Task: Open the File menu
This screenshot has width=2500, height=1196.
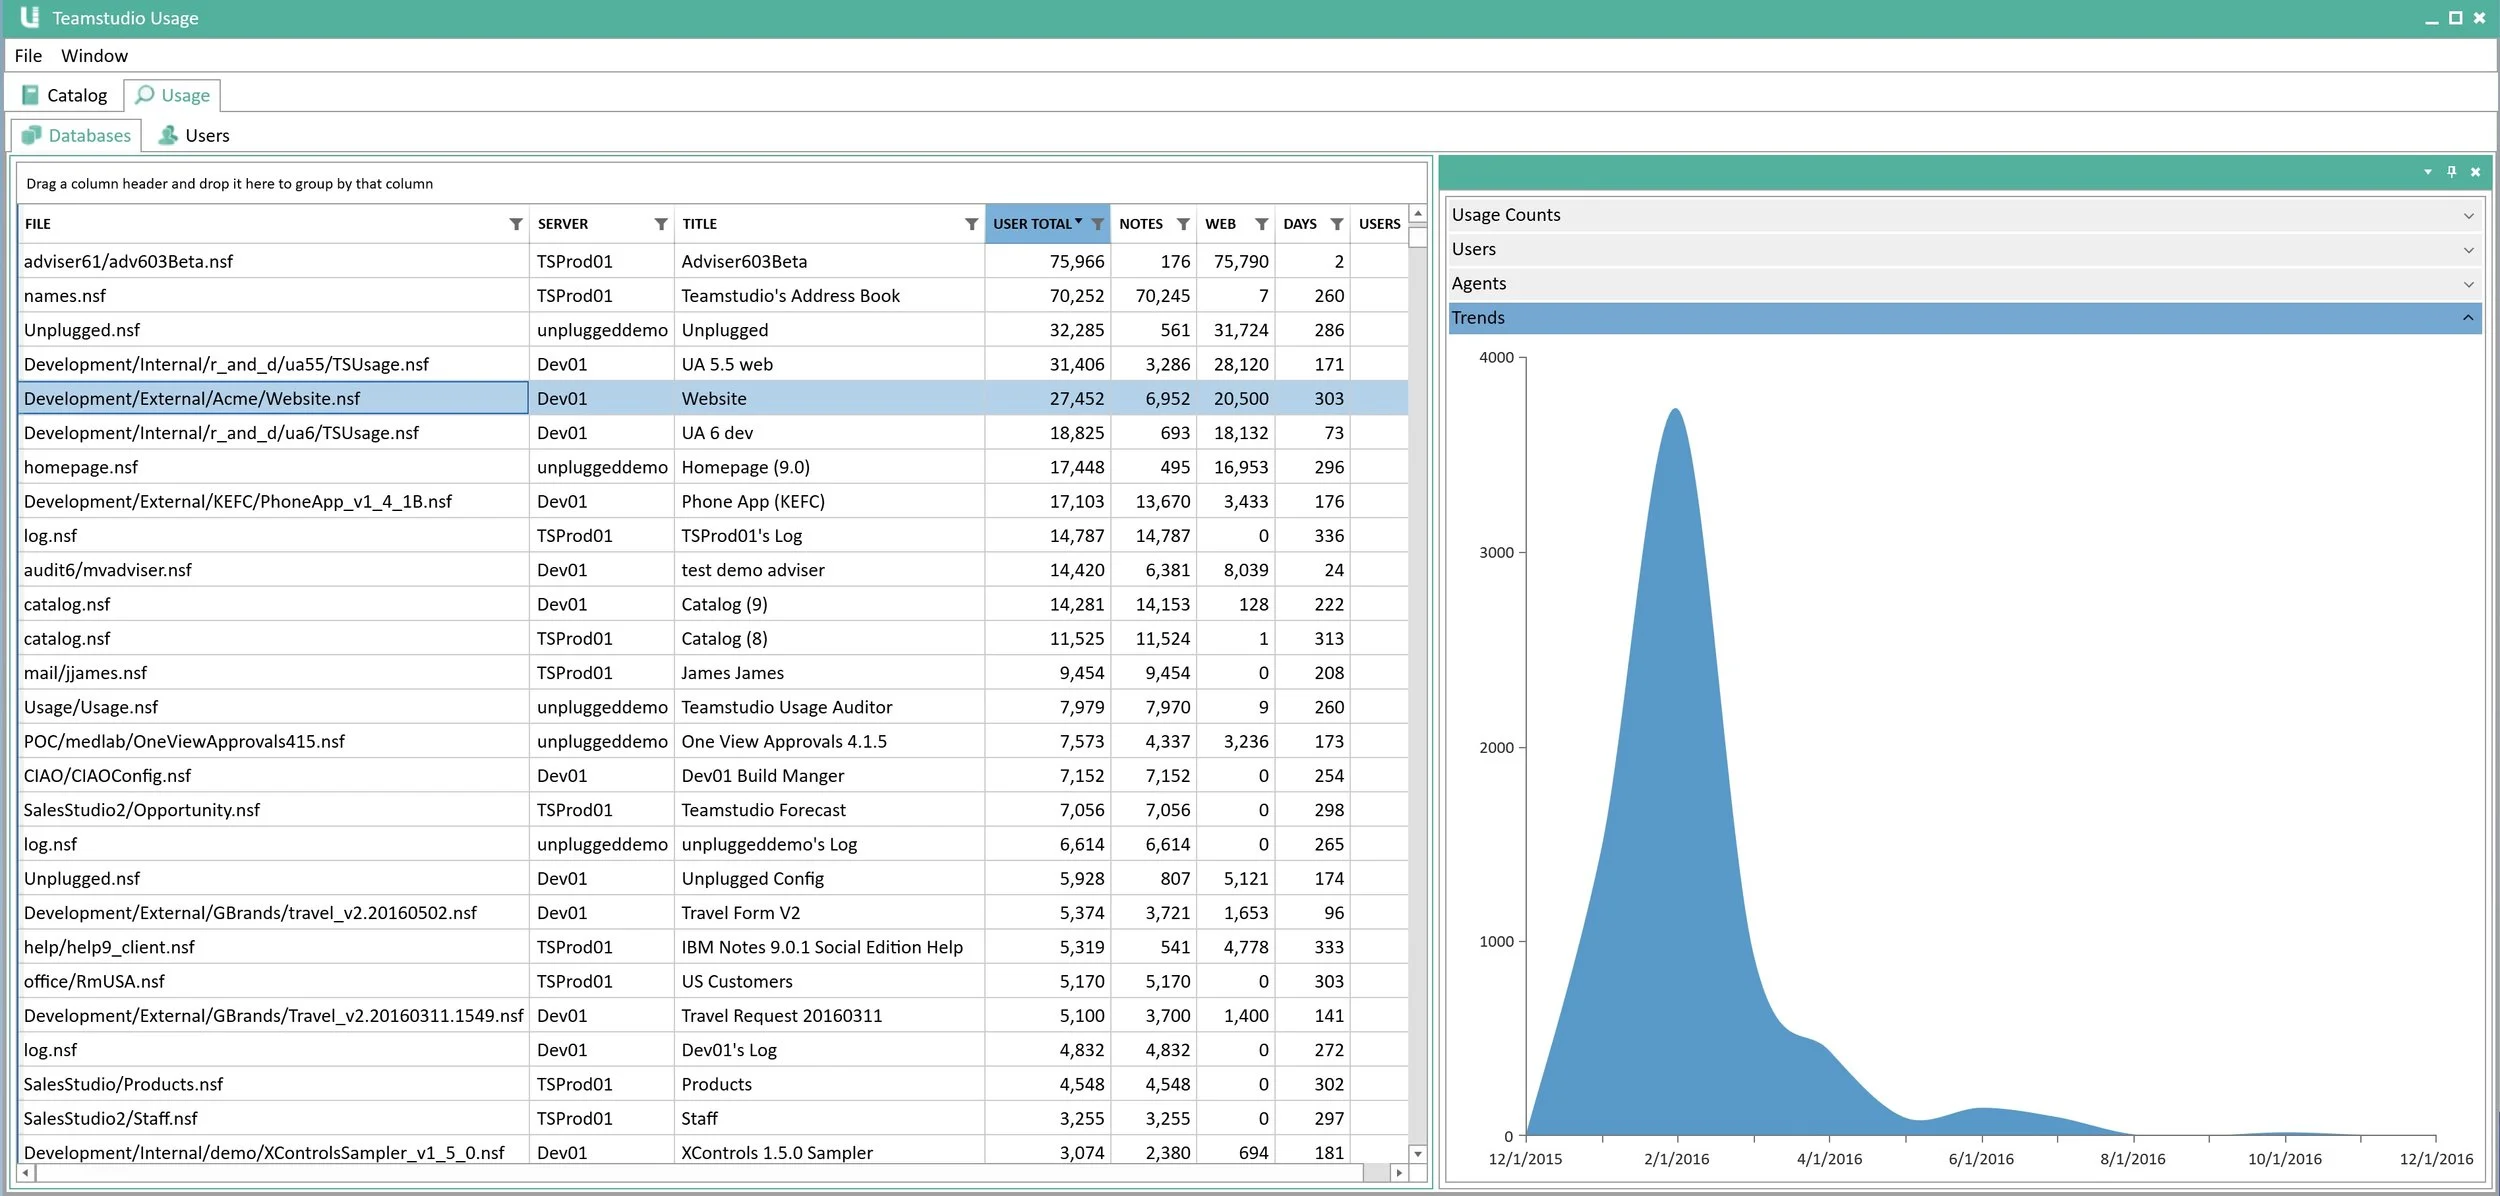Action: tap(28, 56)
